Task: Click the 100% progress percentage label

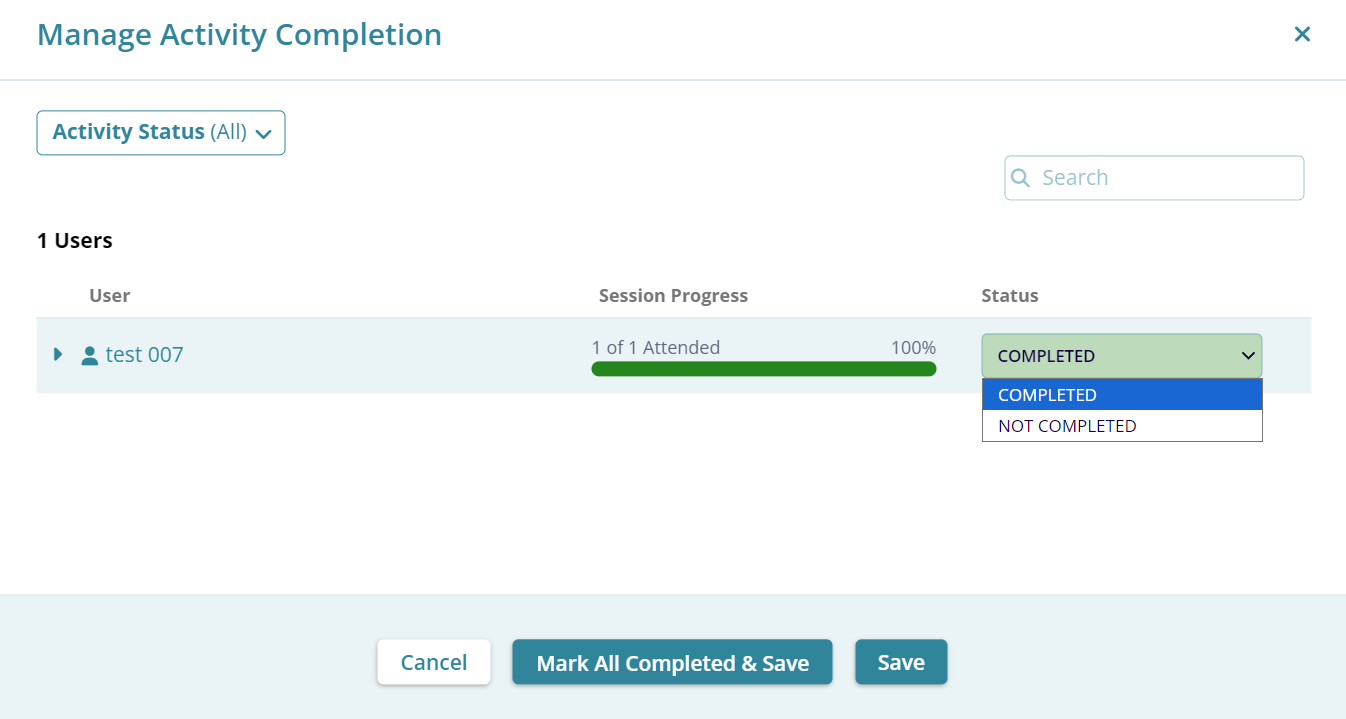Action: [x=913, y=348]
